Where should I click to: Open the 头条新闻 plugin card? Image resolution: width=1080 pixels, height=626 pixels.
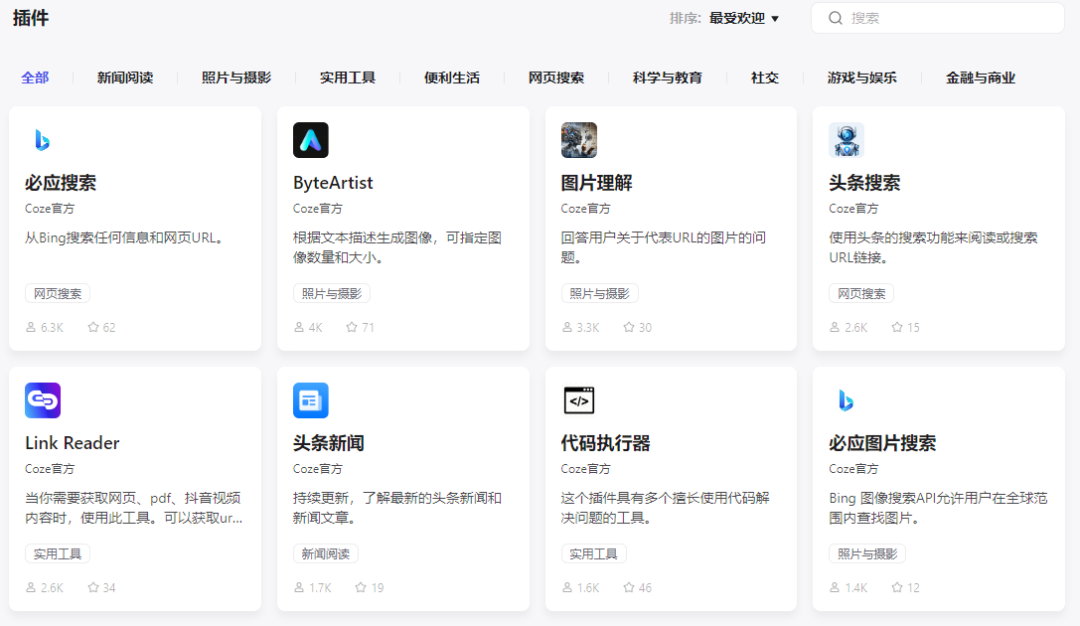403,488
